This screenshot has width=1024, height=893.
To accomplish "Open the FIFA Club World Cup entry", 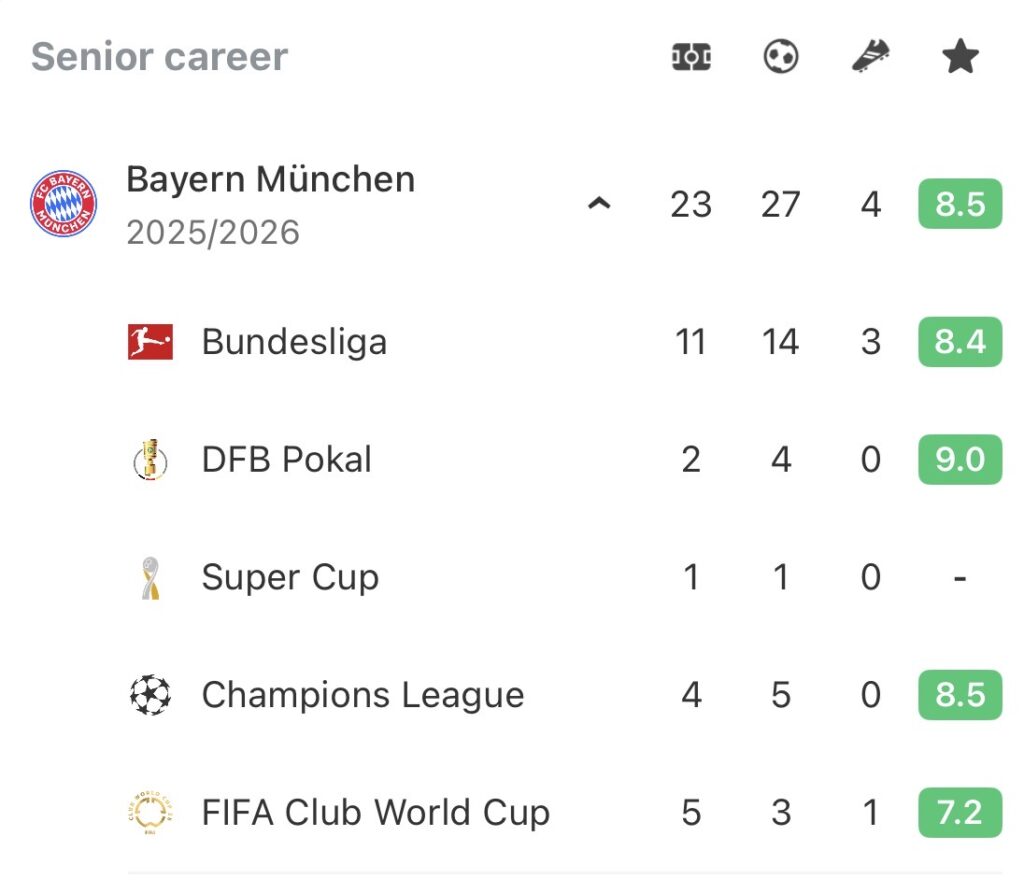I will click(375, 812).
